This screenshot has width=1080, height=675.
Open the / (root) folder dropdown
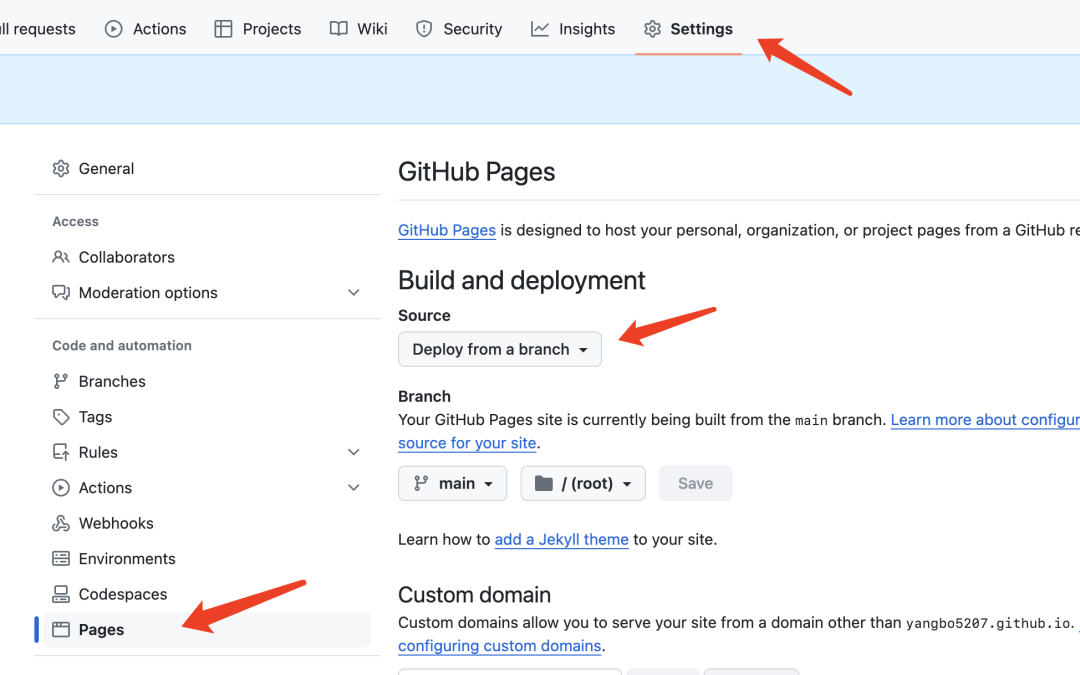tap(583, 484)
